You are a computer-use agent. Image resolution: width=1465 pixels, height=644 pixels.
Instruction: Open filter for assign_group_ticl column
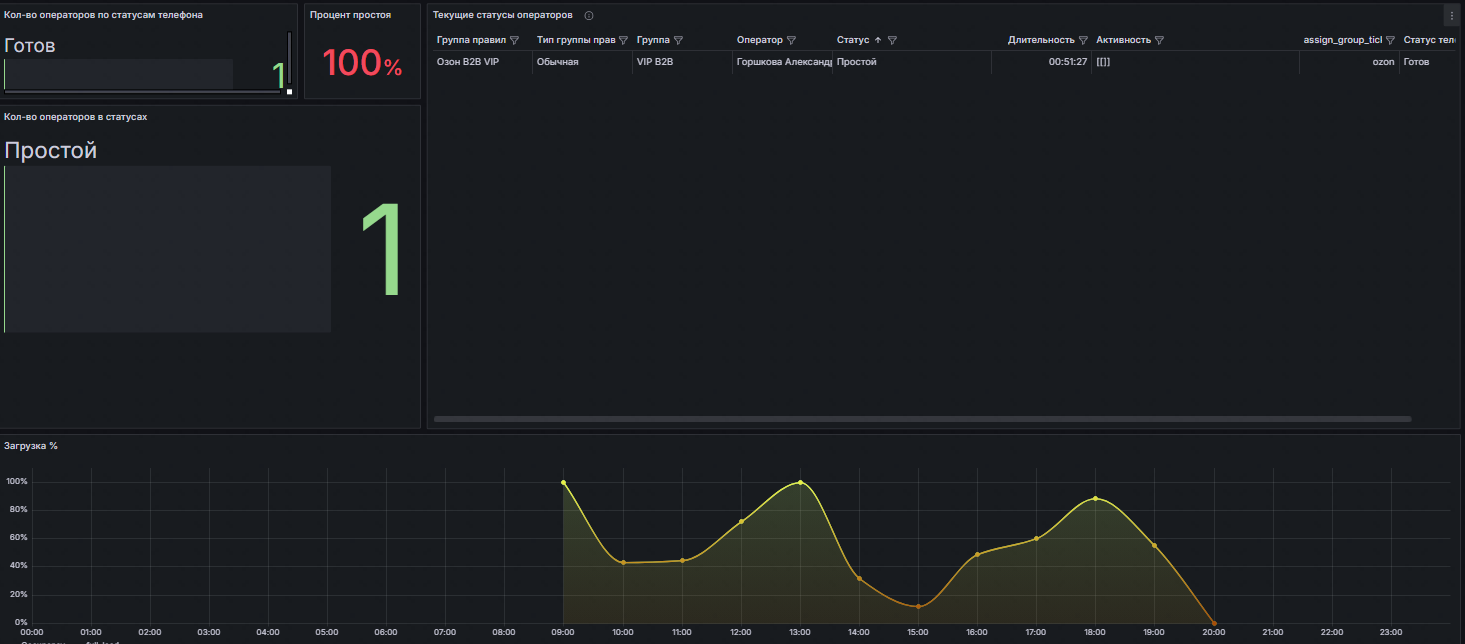tap(1390, 40)
